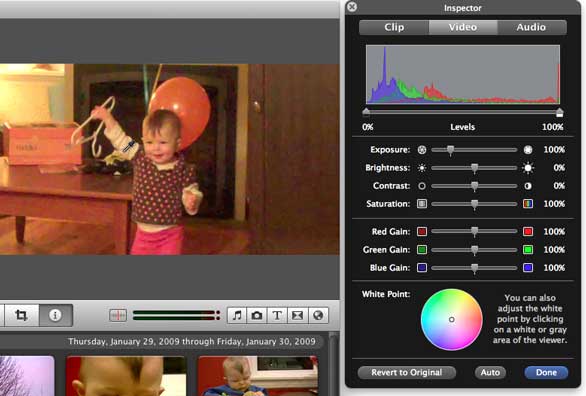Open the maps and backgrounds globe icon
The width and height of the screenshot is (586, 396).
click(318, 315)
